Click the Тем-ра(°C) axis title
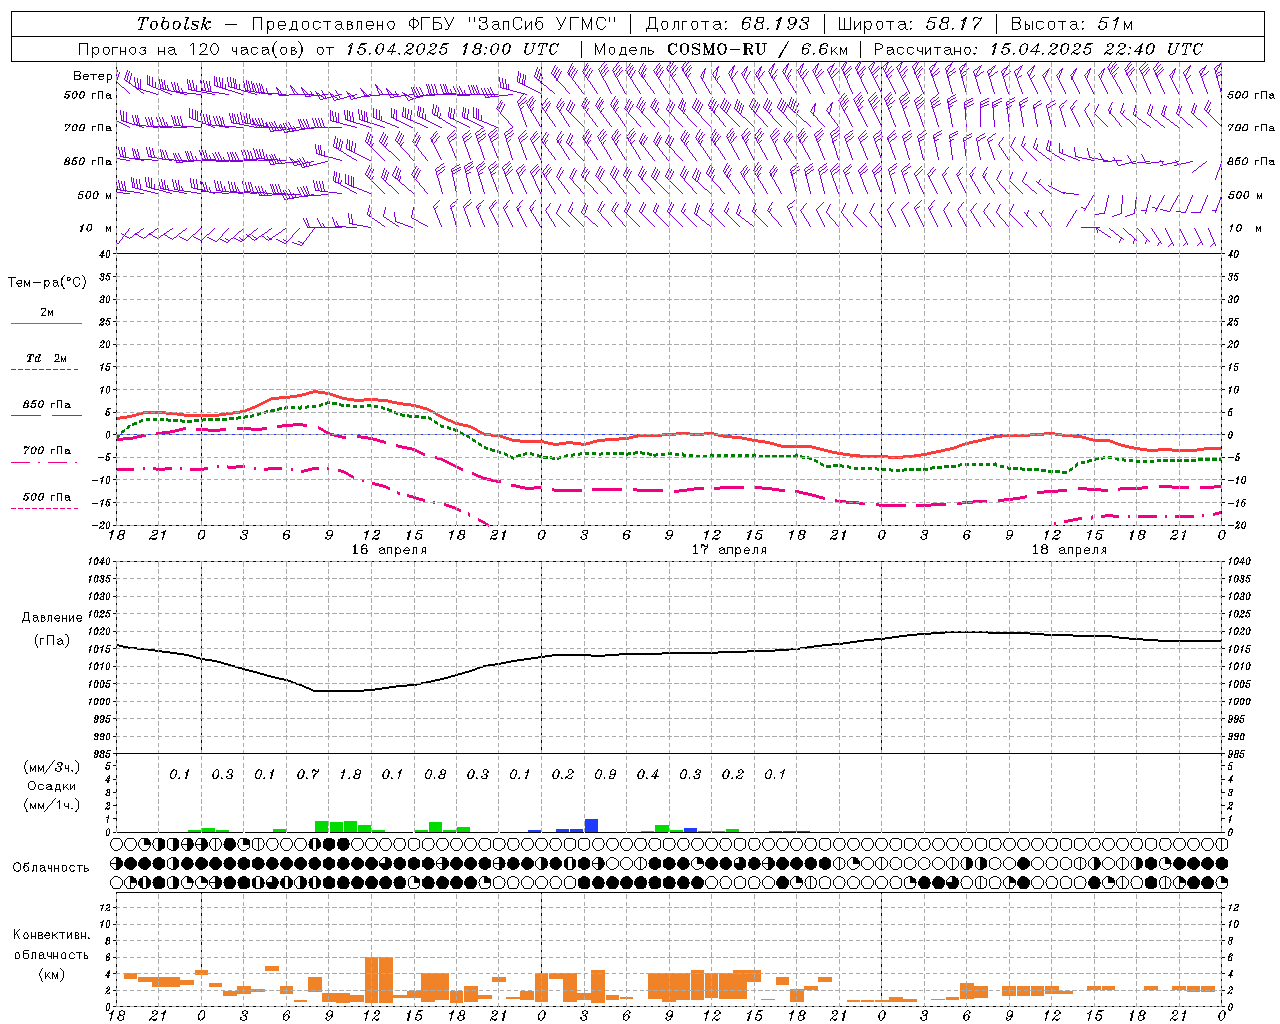The image size is (1280, 1024). tap(47, 283)
